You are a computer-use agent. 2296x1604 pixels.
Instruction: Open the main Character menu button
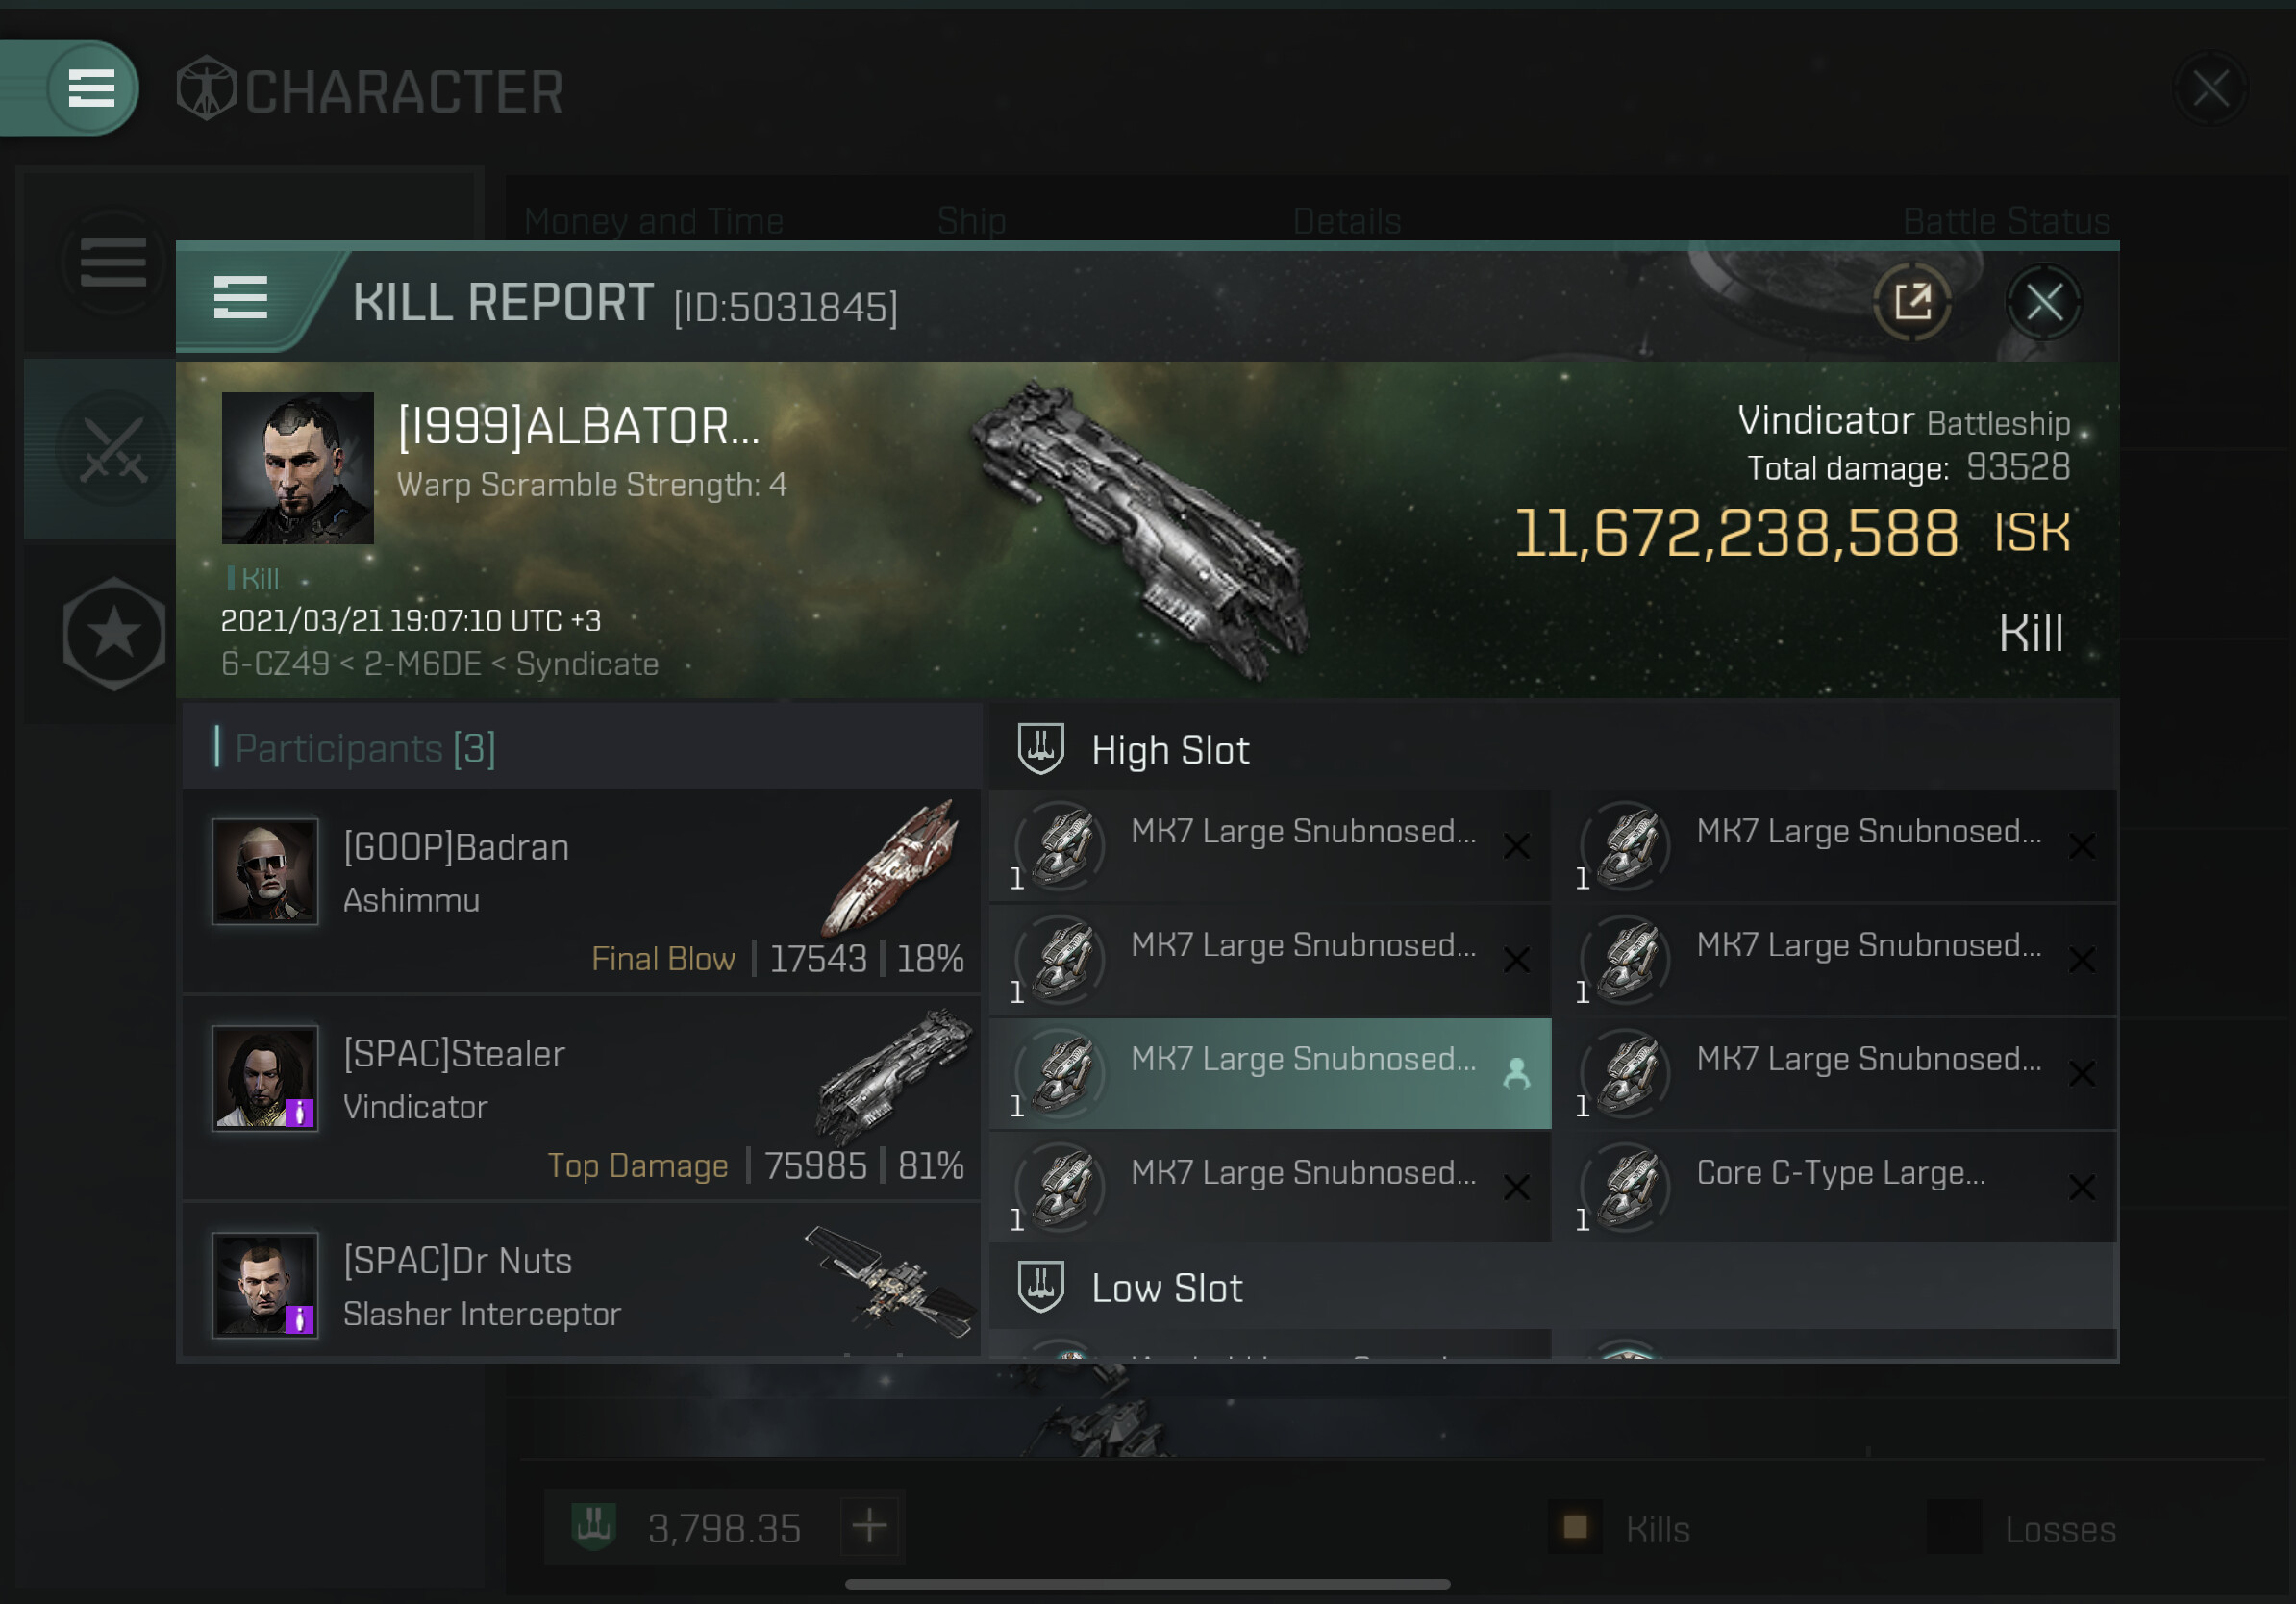[91, 88]
